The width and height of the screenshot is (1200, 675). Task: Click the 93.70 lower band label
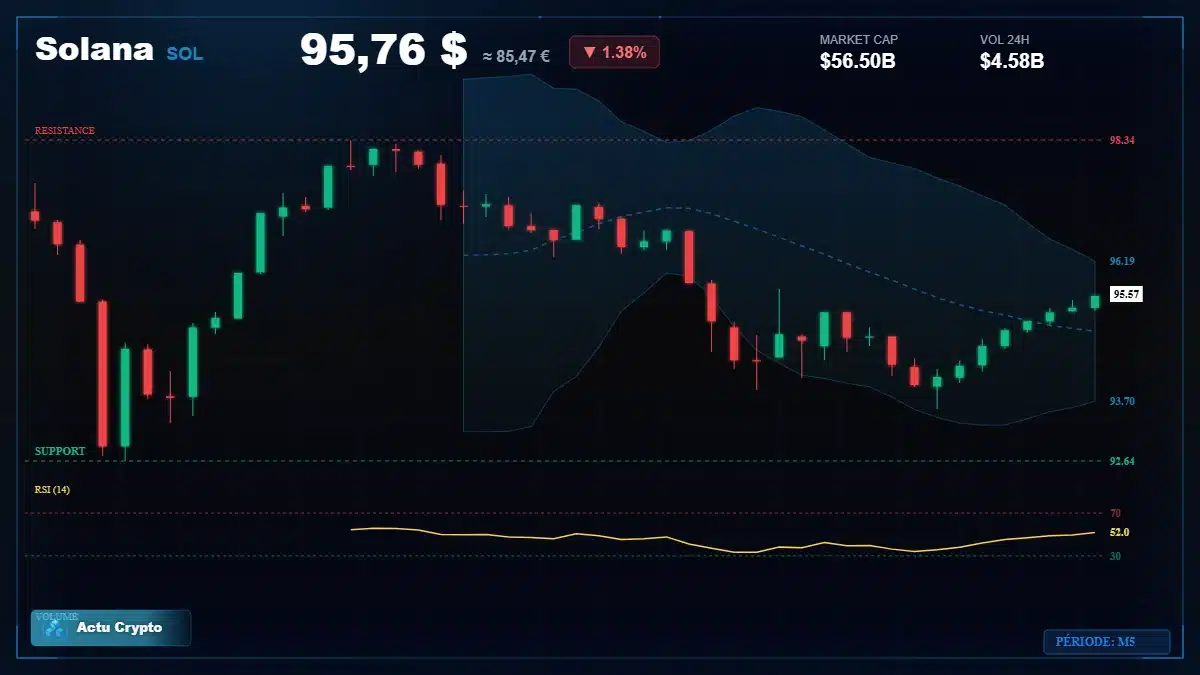[x=1122, y=401]
